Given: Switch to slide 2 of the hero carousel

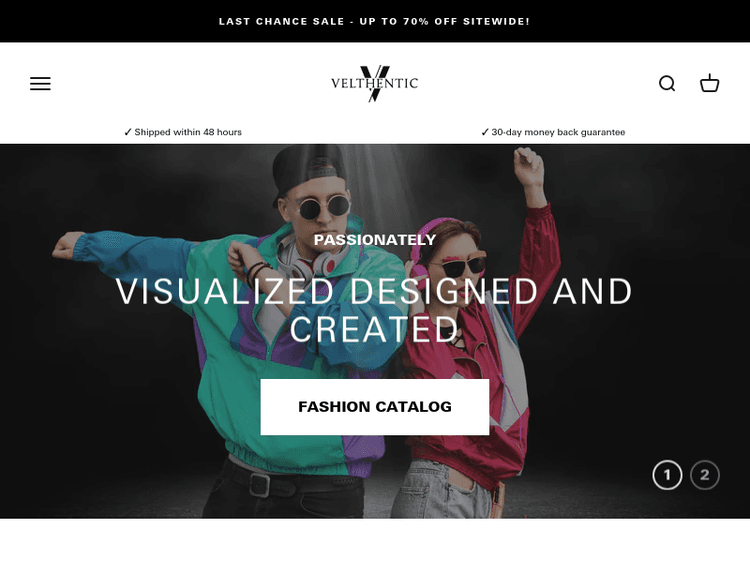Looking at the screenshot, I should click(705, 475).
